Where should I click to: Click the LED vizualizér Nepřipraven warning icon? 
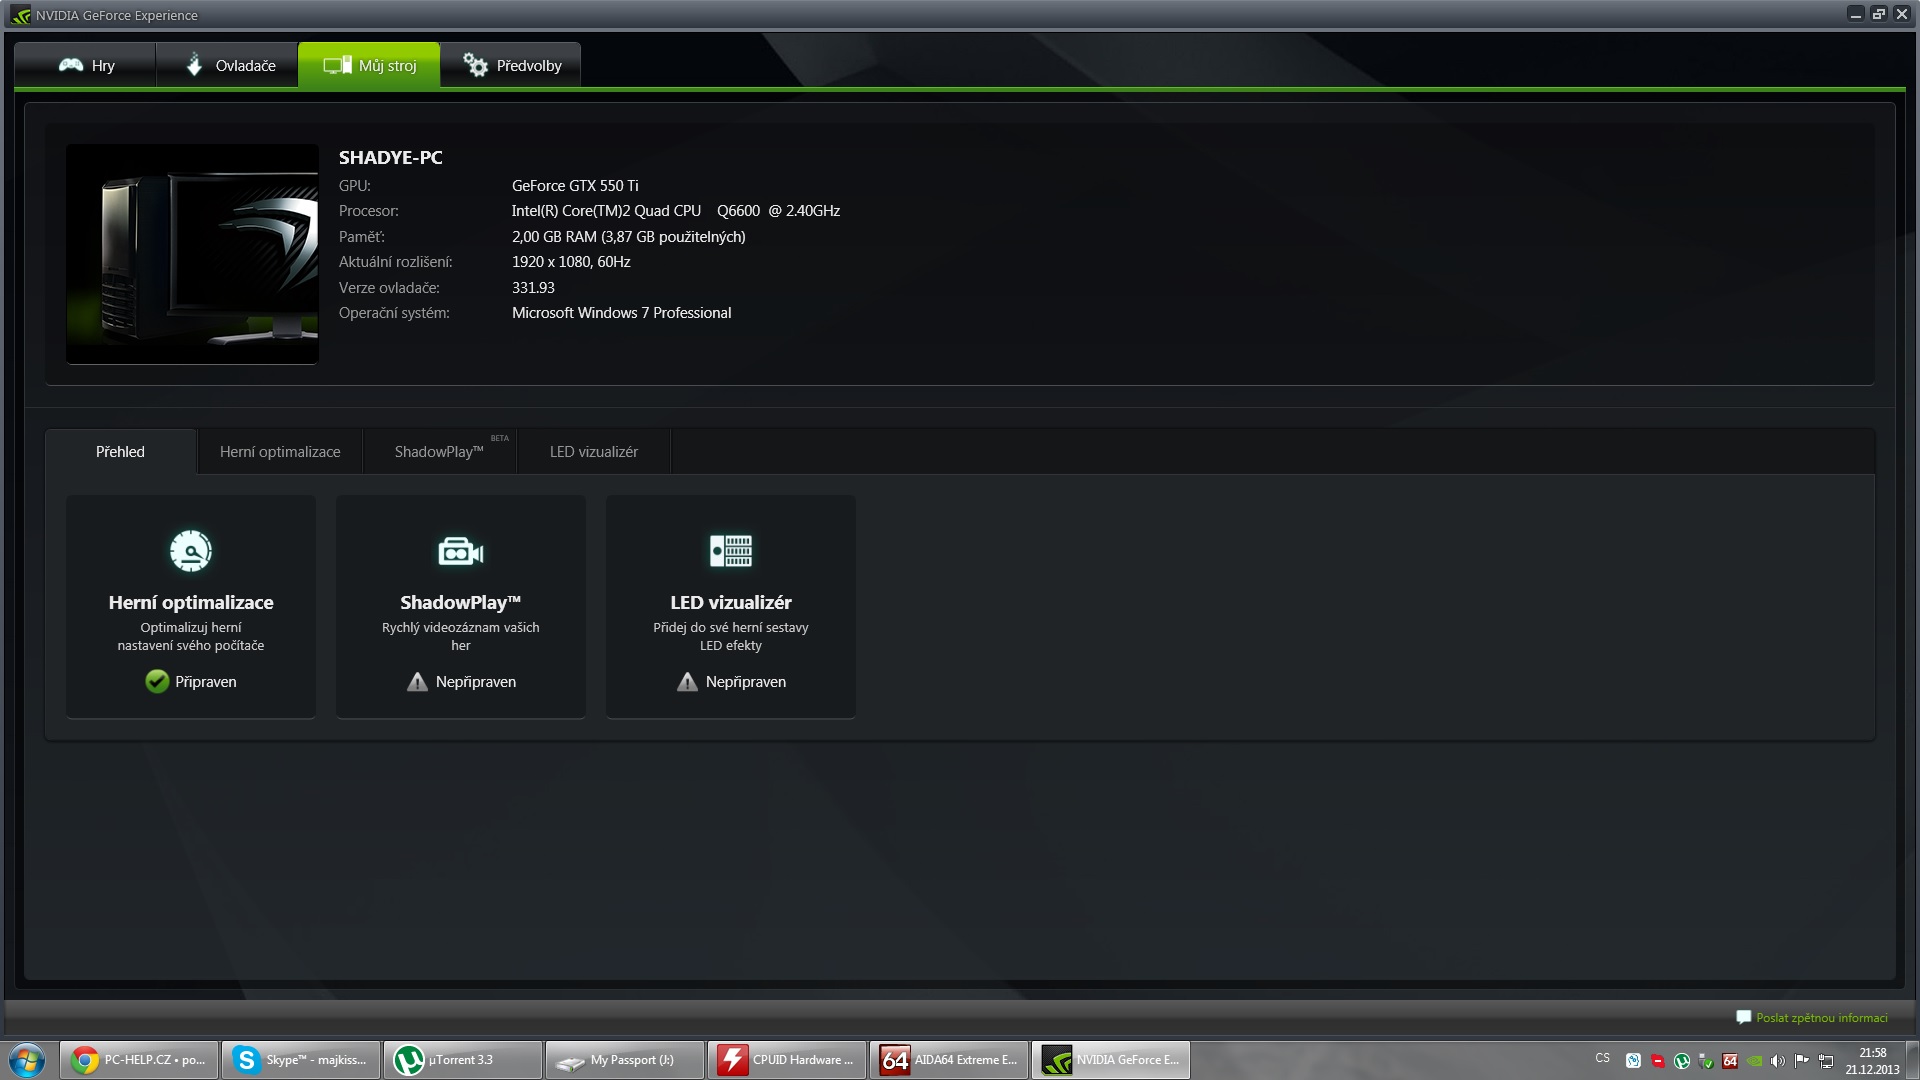tap(687, 682)
